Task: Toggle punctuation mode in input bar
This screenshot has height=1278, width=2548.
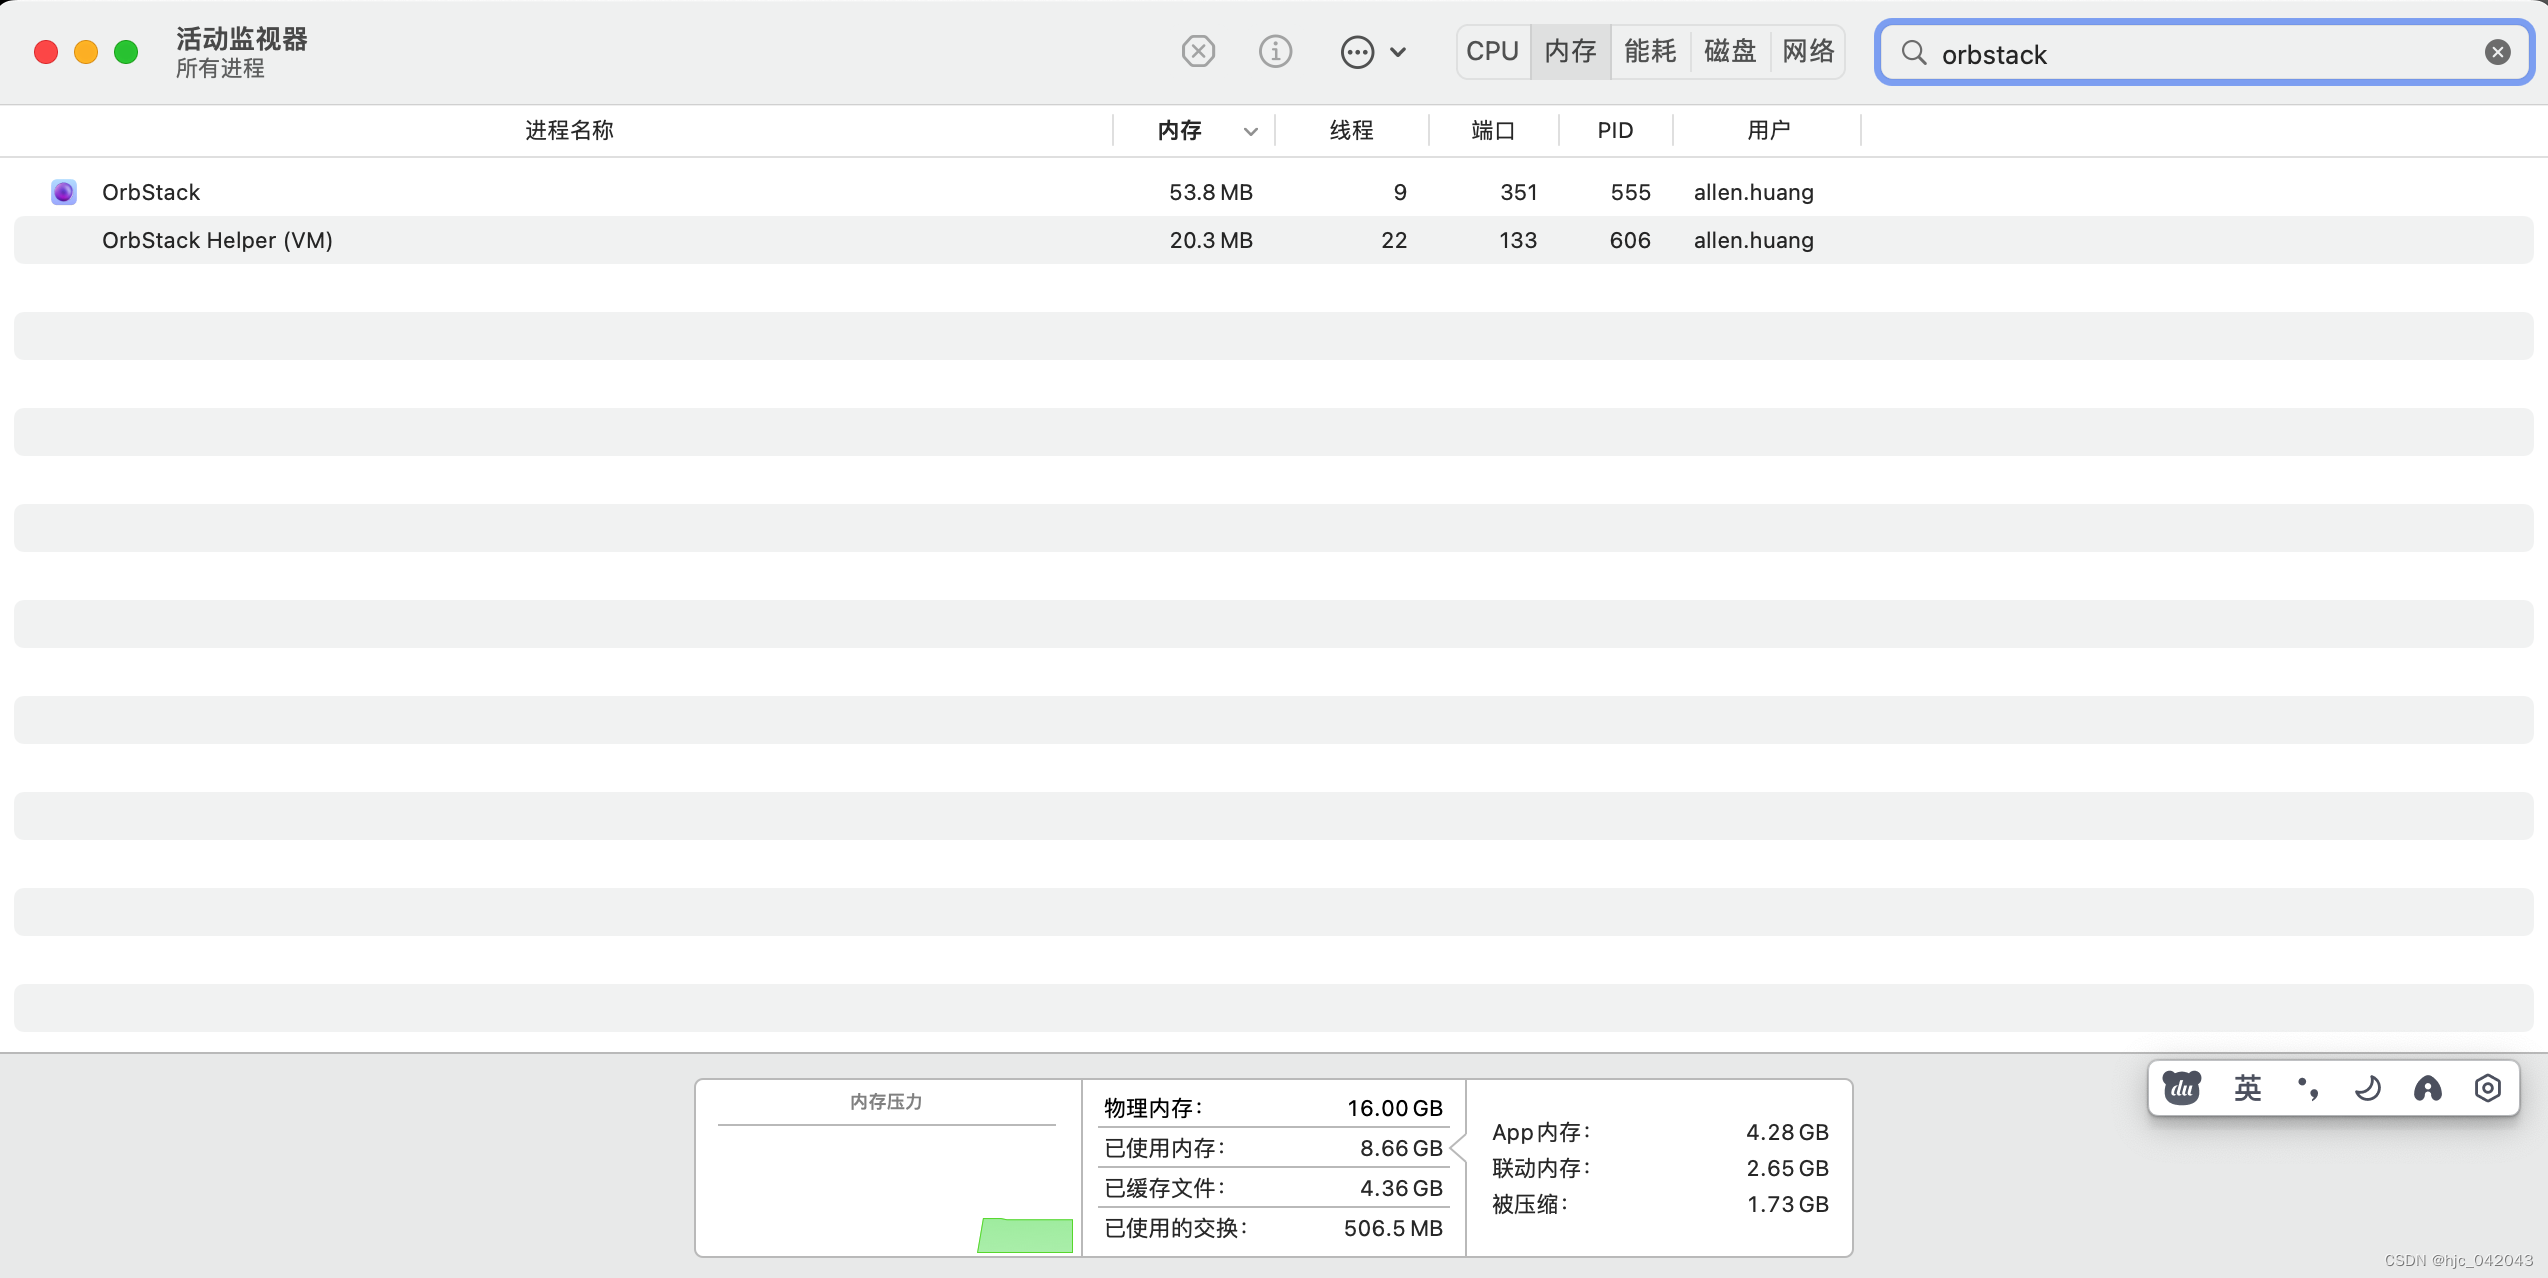Action: (2307, 1088)
